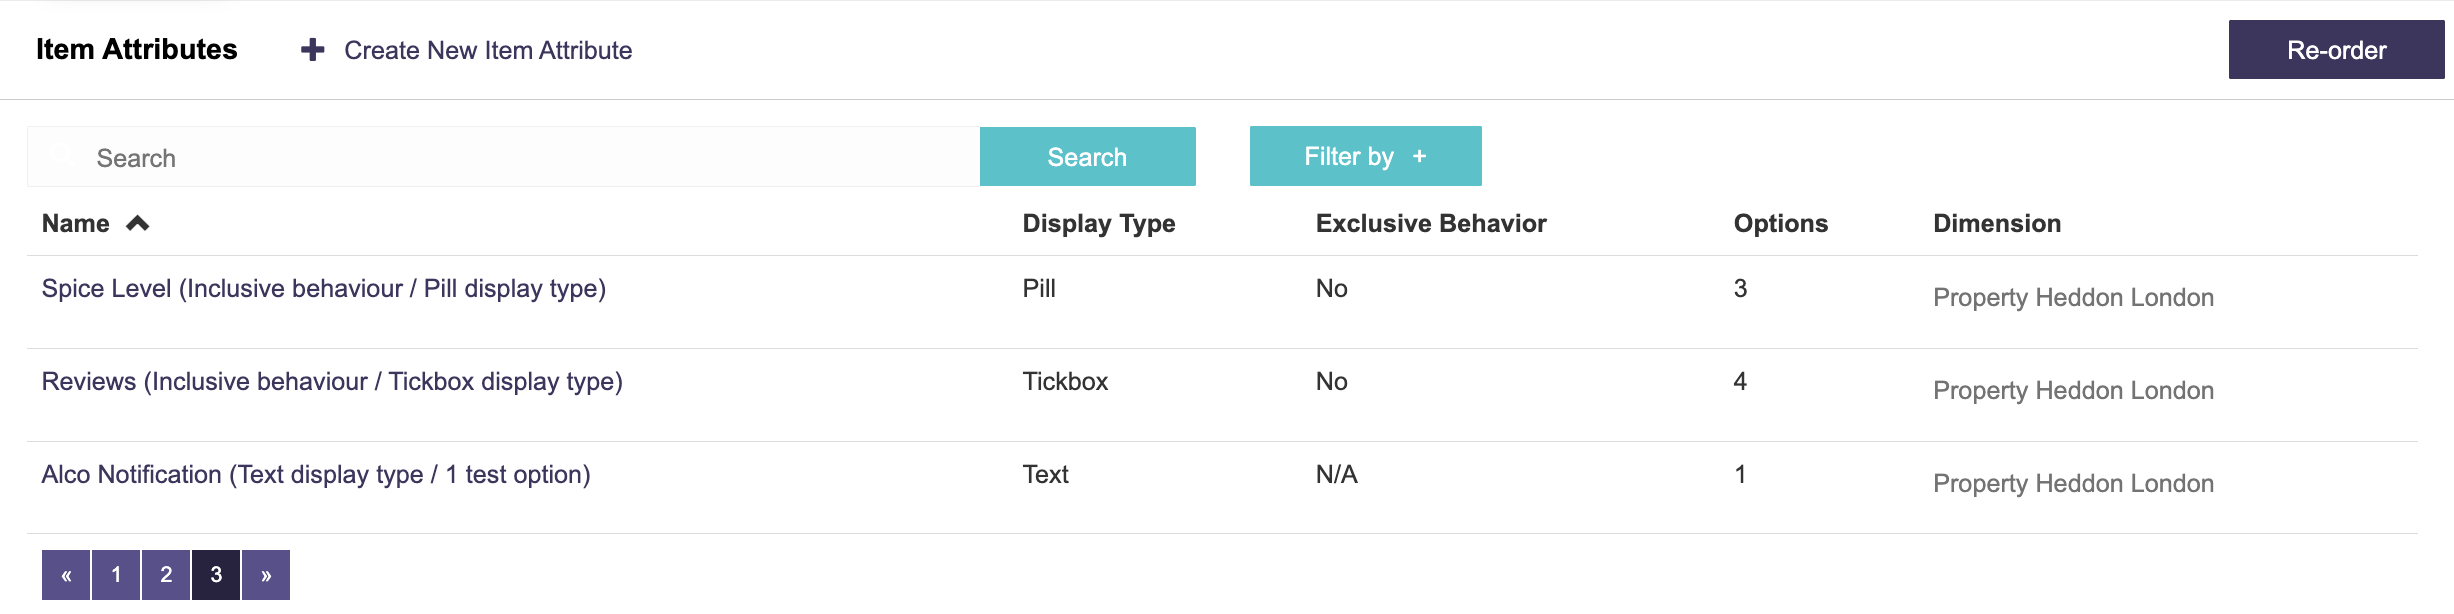Viewport: 2454px width, 614px height.
Task: Select pagination page 2
Action: (x=166, y=575)
